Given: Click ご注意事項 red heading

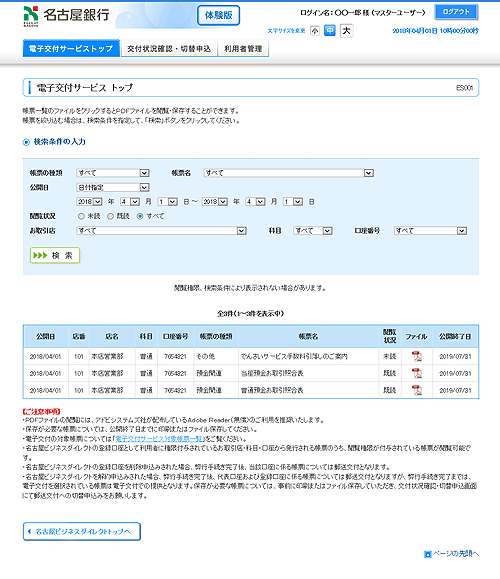Looking at the screenshot, I should click(x=41, y=411).
